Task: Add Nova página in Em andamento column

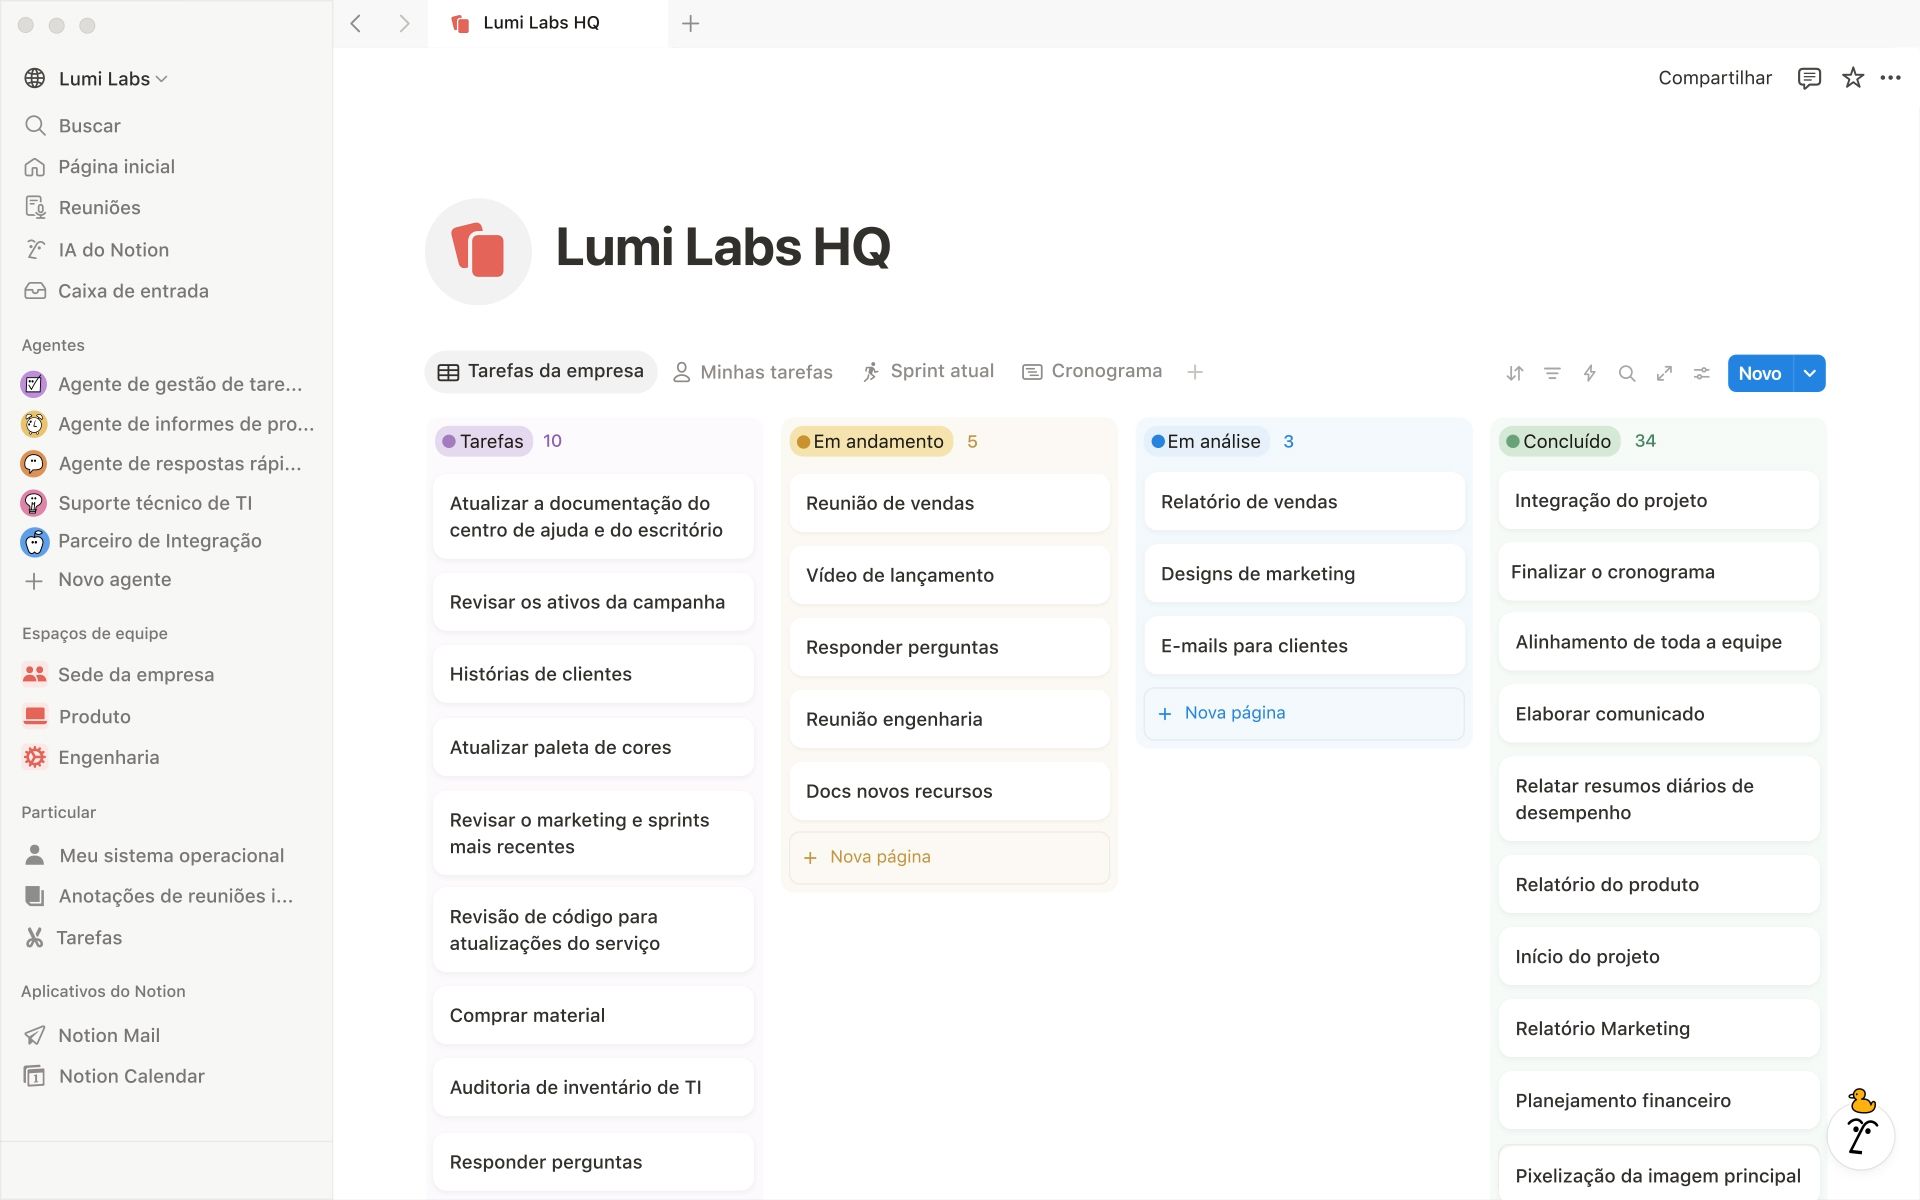Action: [x=949, y=857]
